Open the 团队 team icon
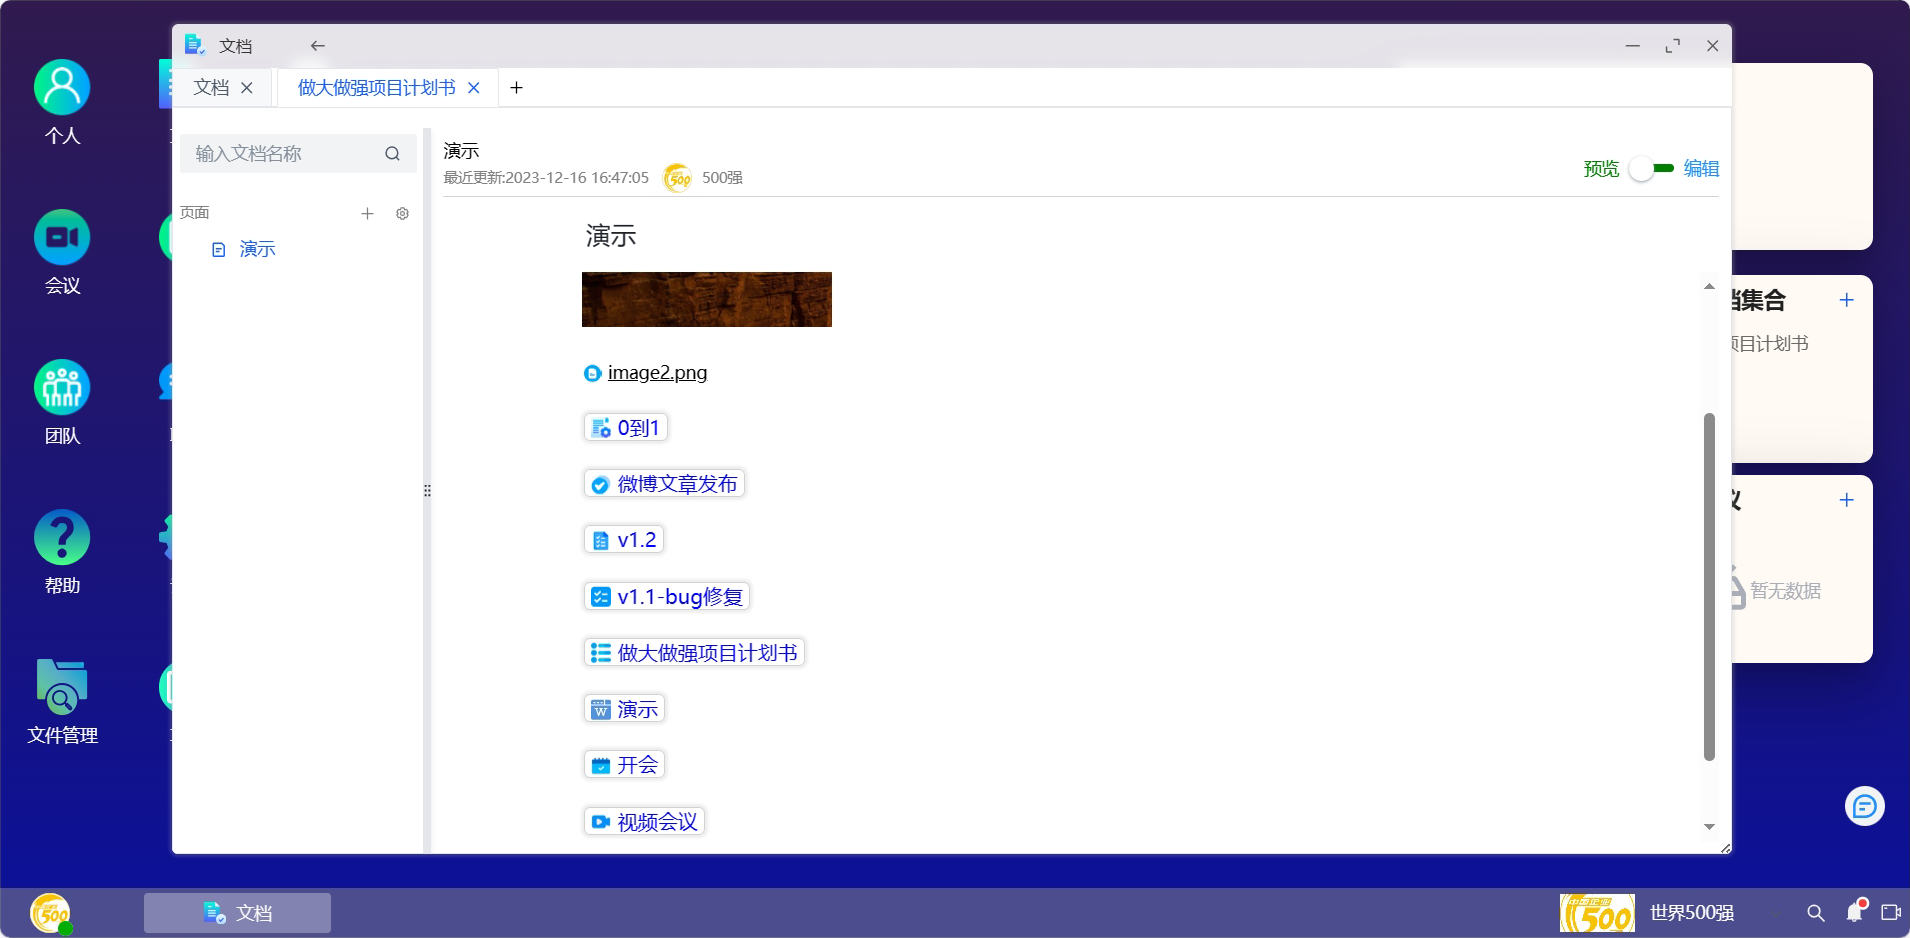The image size is (1910, 938). click(x=62, y=388)
